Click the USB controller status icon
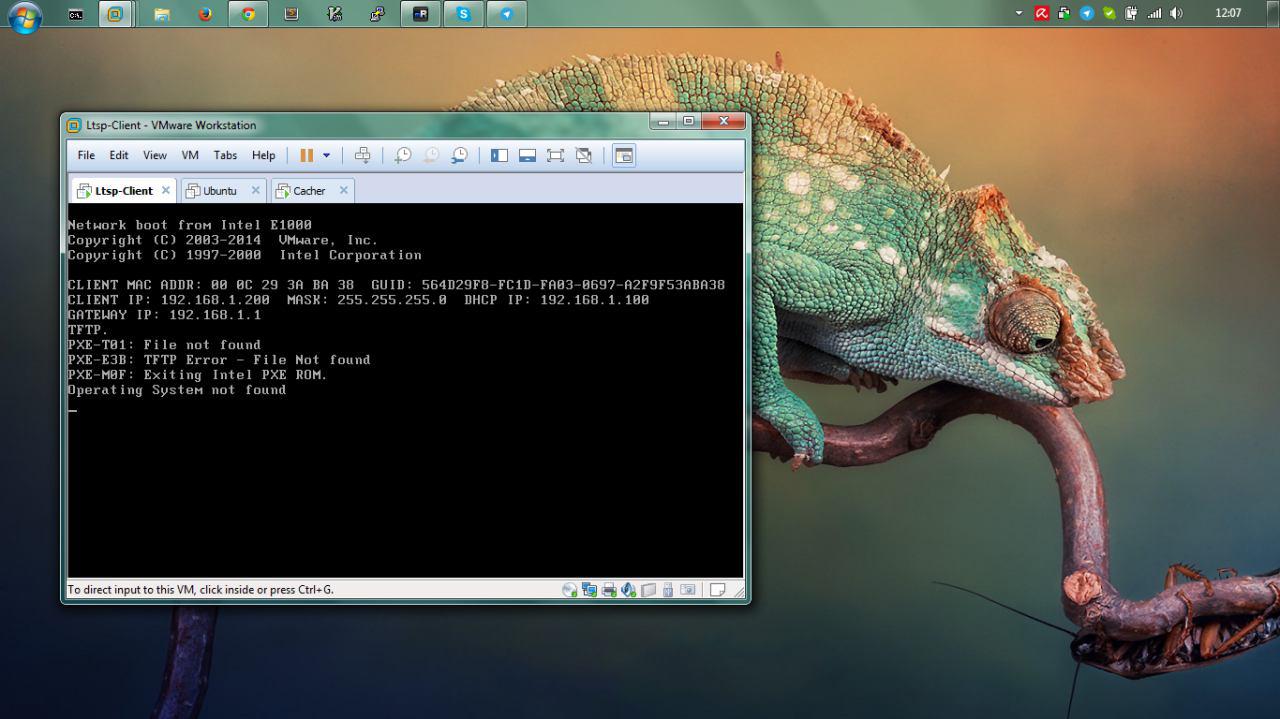Image resolution: width=1280 pixels, height=719 pixels. (x=667, y=590)
